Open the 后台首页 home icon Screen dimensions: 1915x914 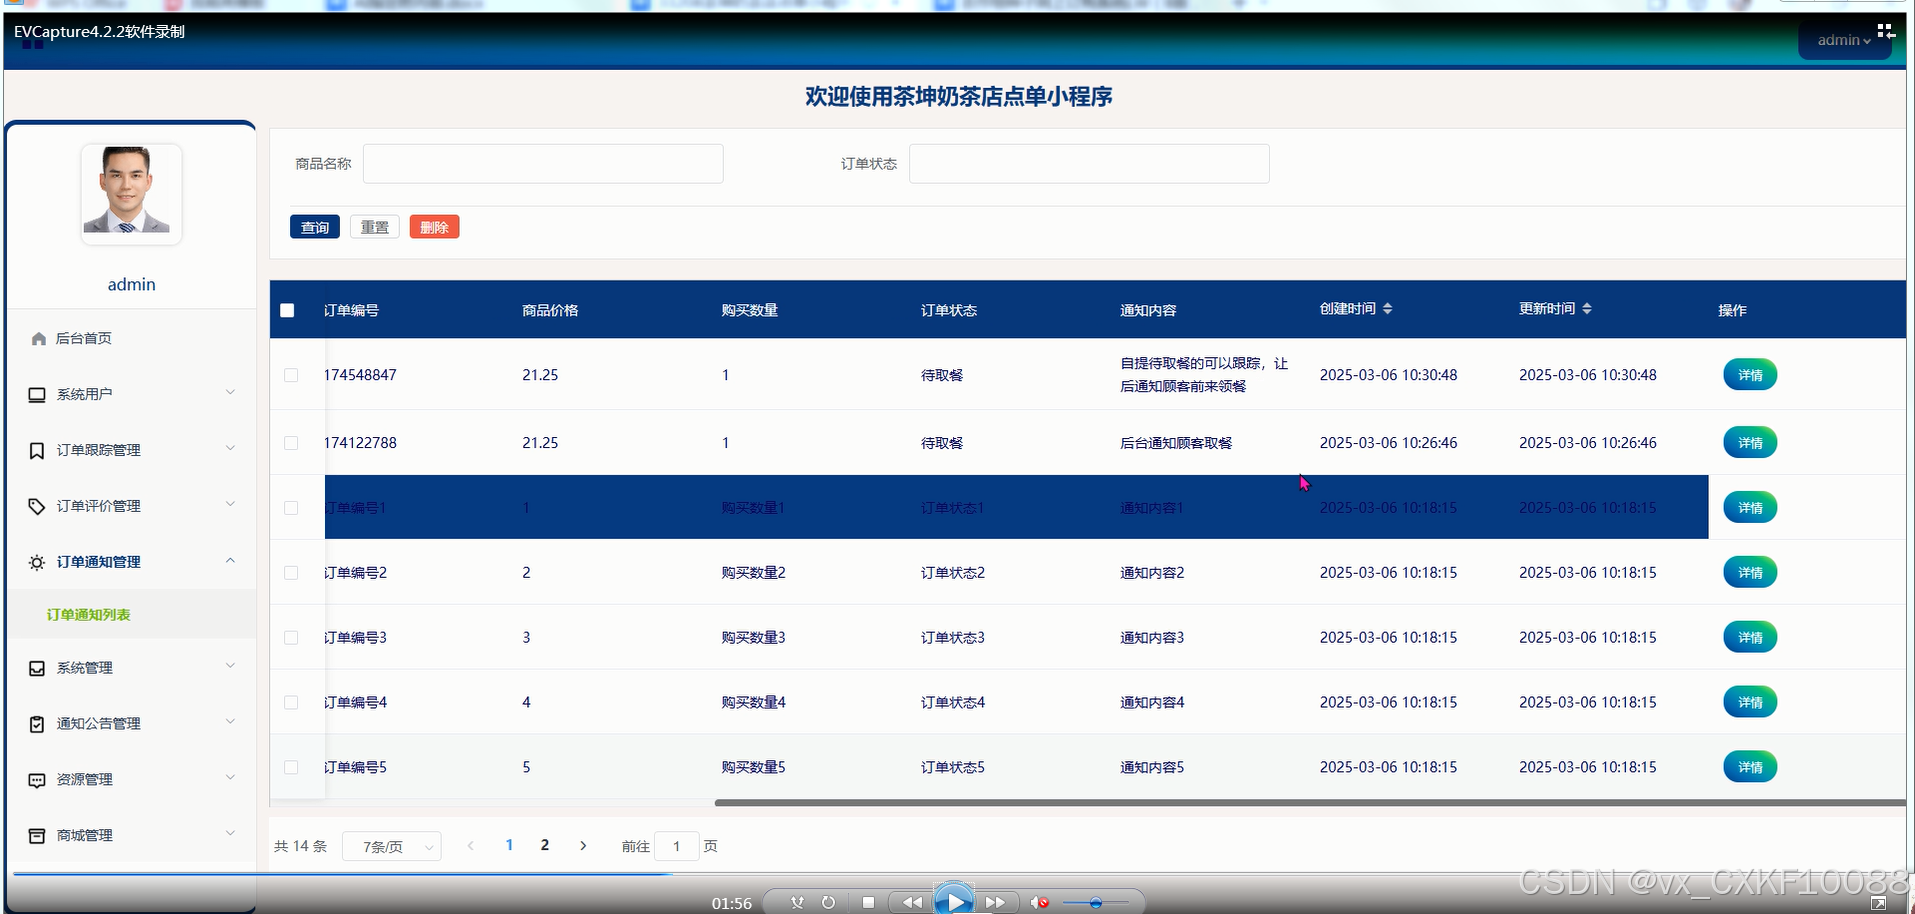[38, 339]
